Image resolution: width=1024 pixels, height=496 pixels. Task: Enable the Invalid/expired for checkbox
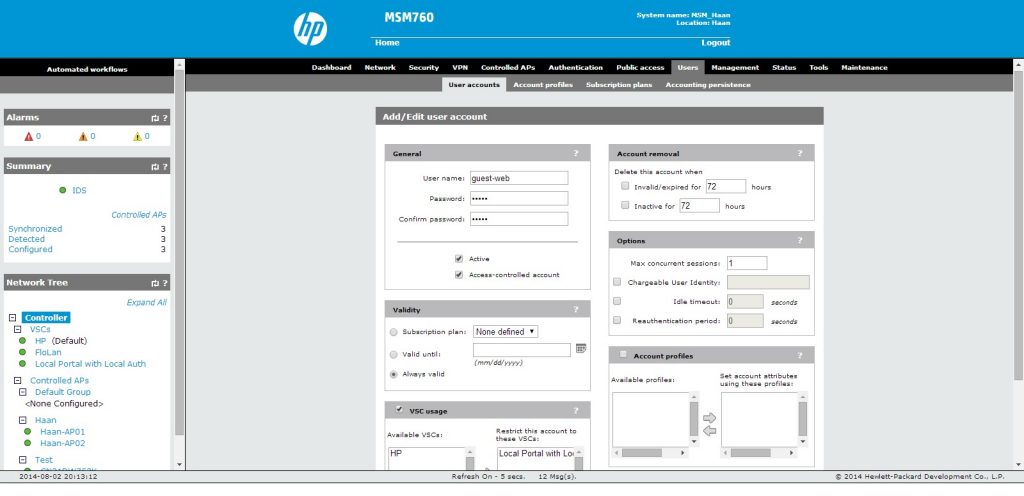pos(626,187)
